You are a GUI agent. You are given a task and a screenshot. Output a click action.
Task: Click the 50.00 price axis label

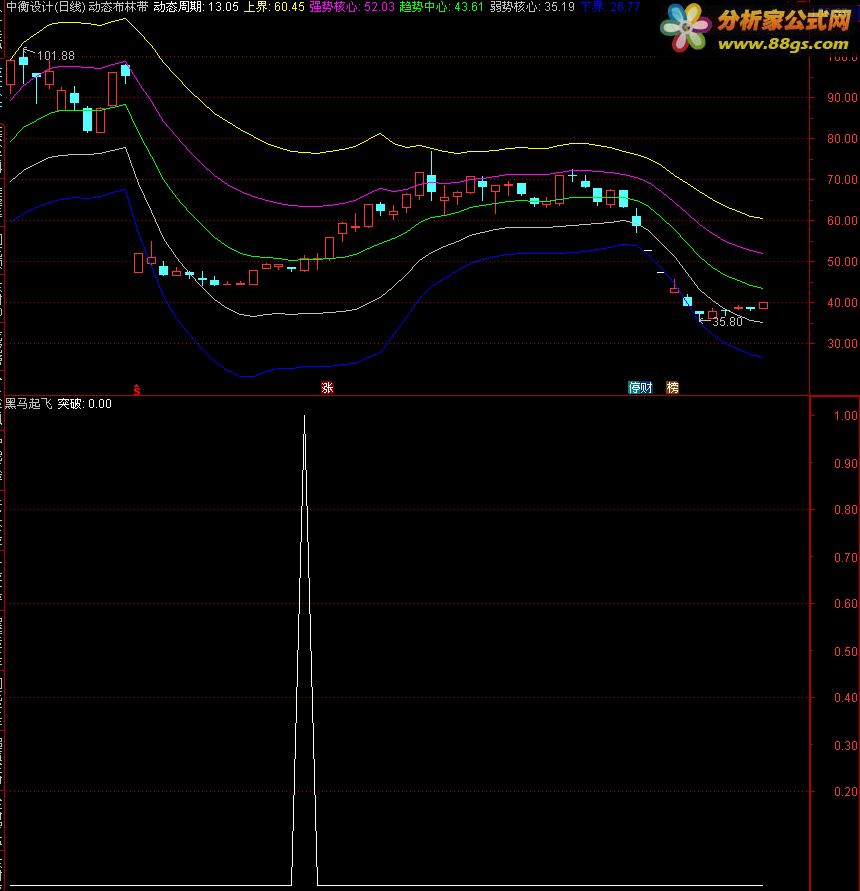[x=842, y=261]
